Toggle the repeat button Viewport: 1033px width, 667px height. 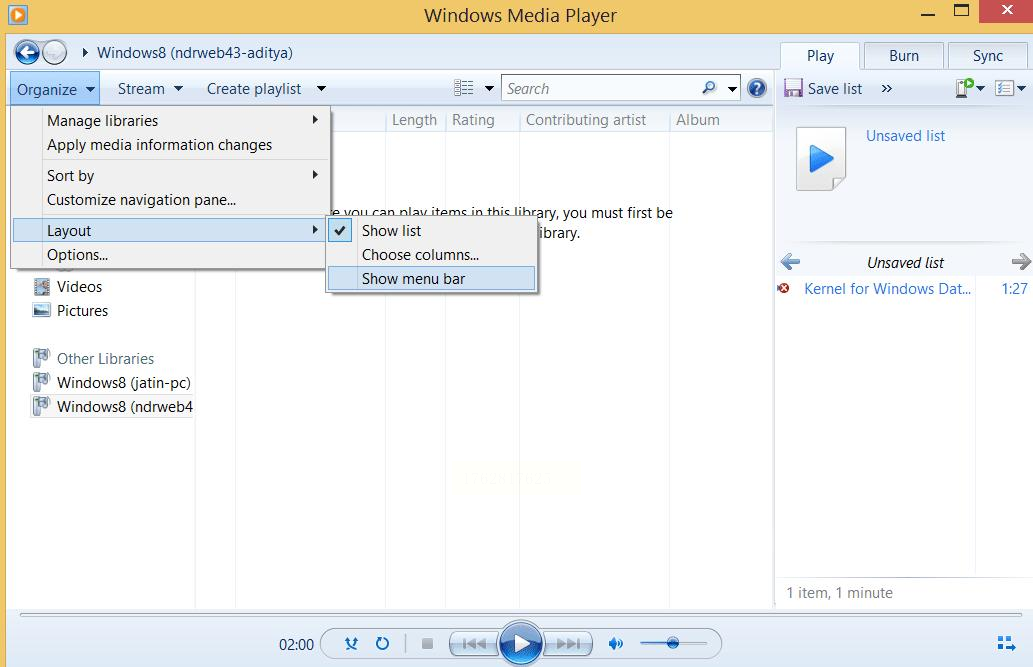(x=382, y=644)
